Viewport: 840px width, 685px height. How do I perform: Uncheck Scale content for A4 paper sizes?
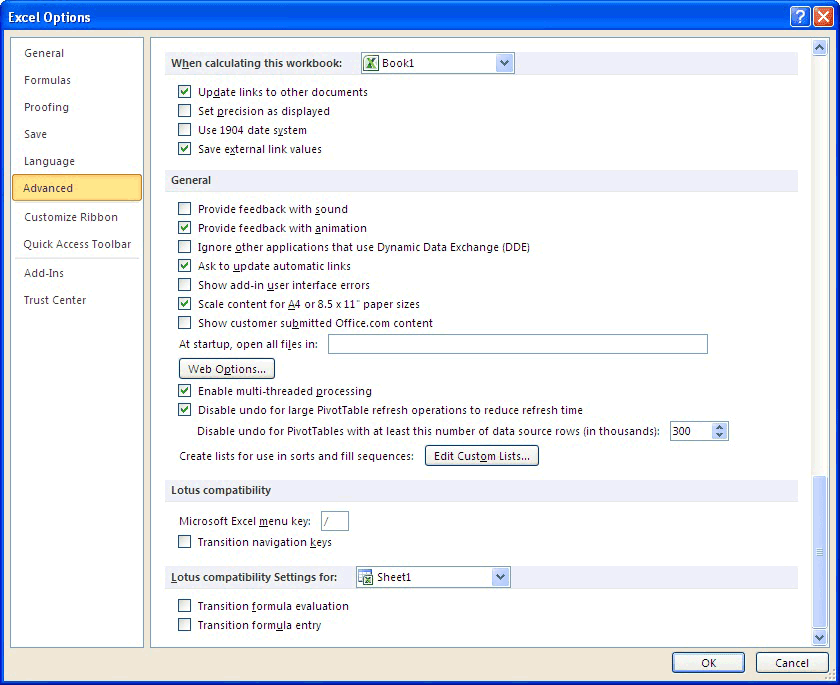184,304
